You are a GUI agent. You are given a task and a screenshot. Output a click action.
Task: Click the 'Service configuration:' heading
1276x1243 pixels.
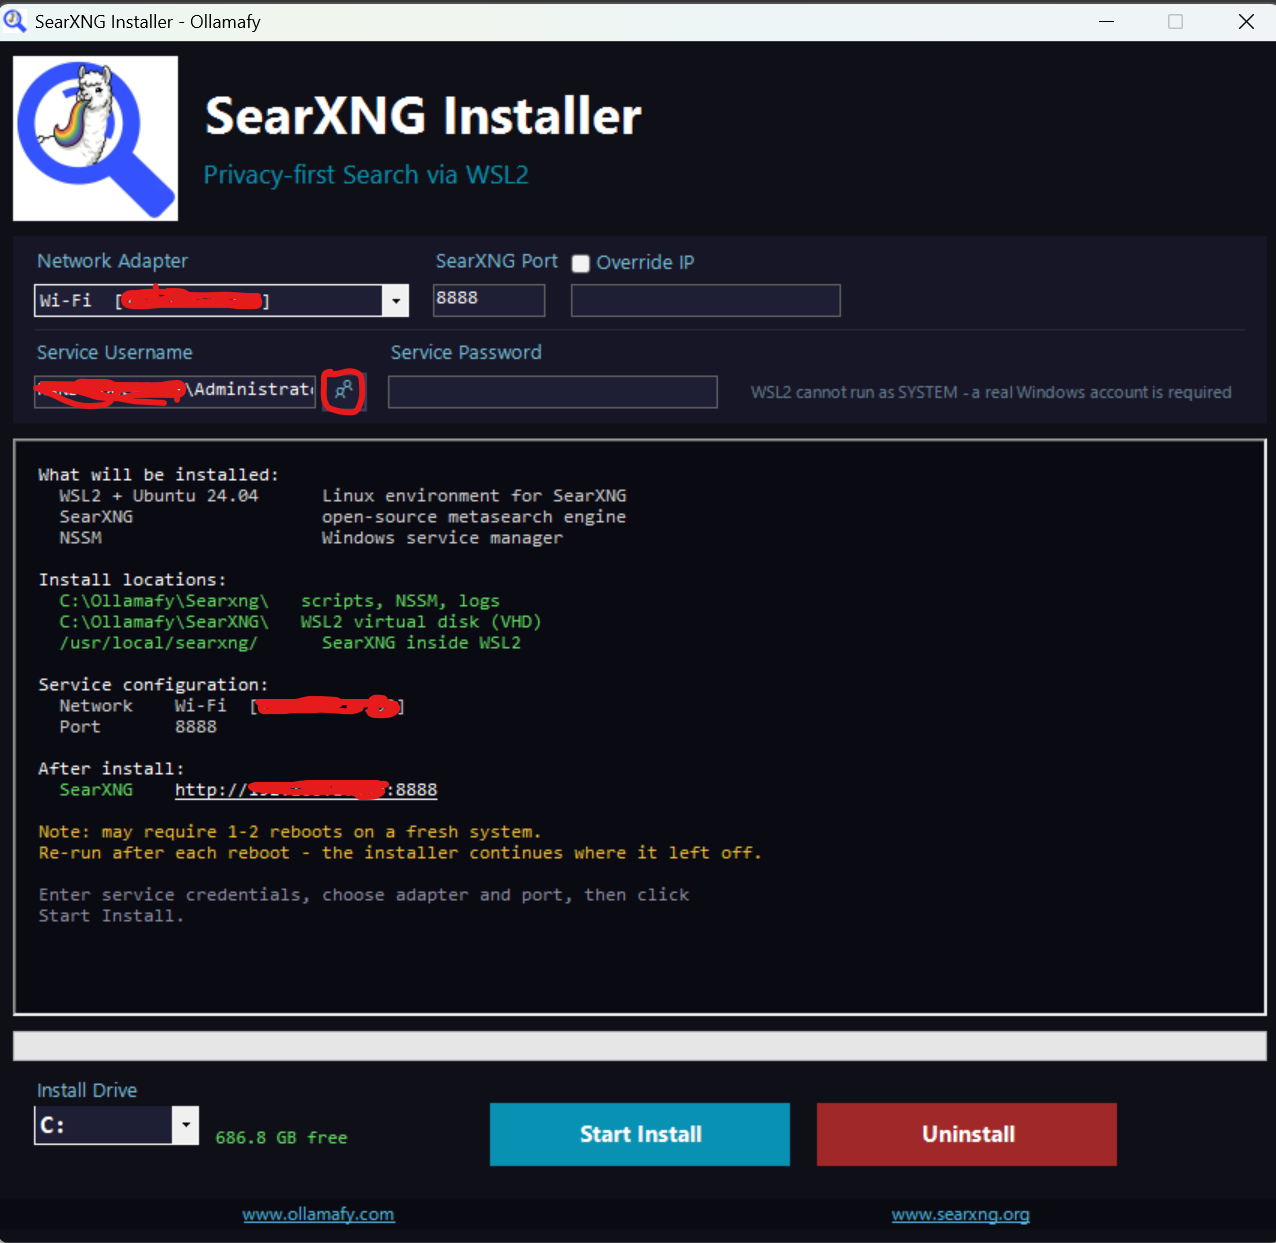coord(153,685)
